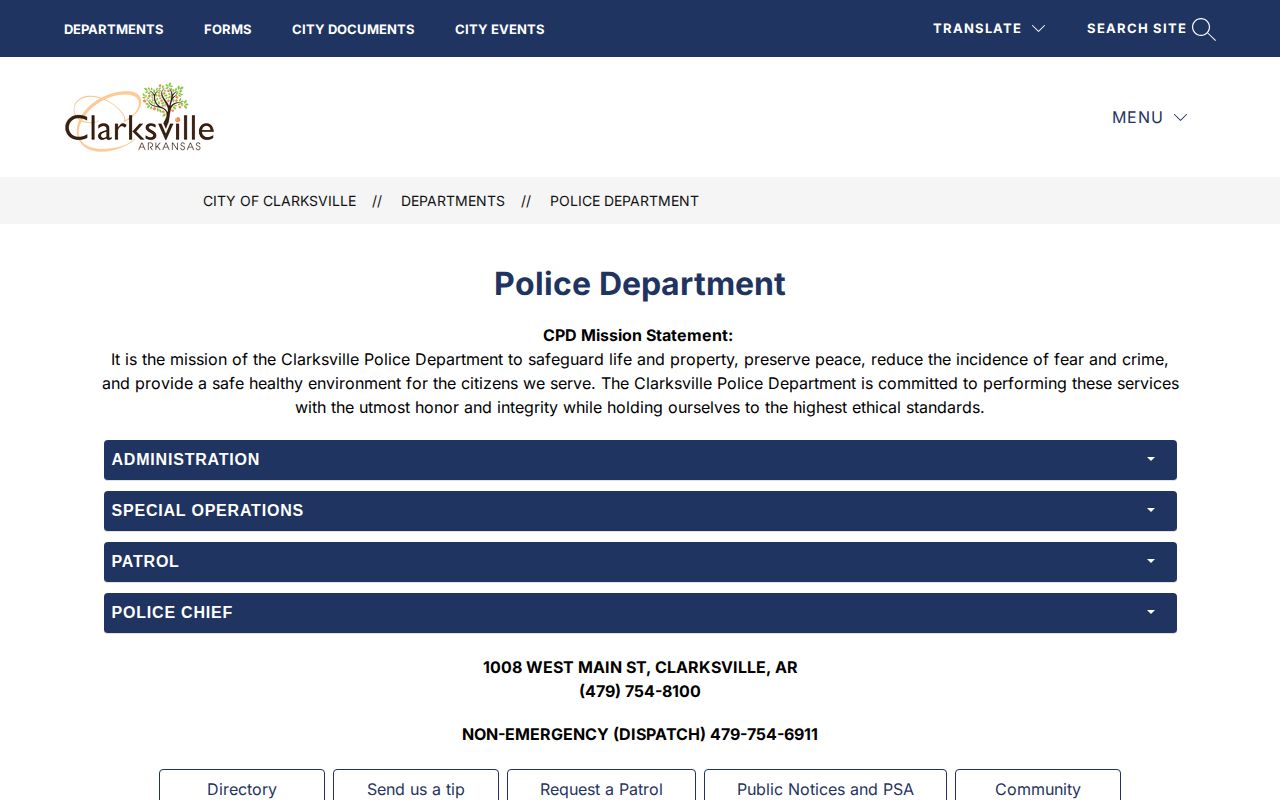
Task: Expand the Patrol accordion section
Action: pos(640,562)
